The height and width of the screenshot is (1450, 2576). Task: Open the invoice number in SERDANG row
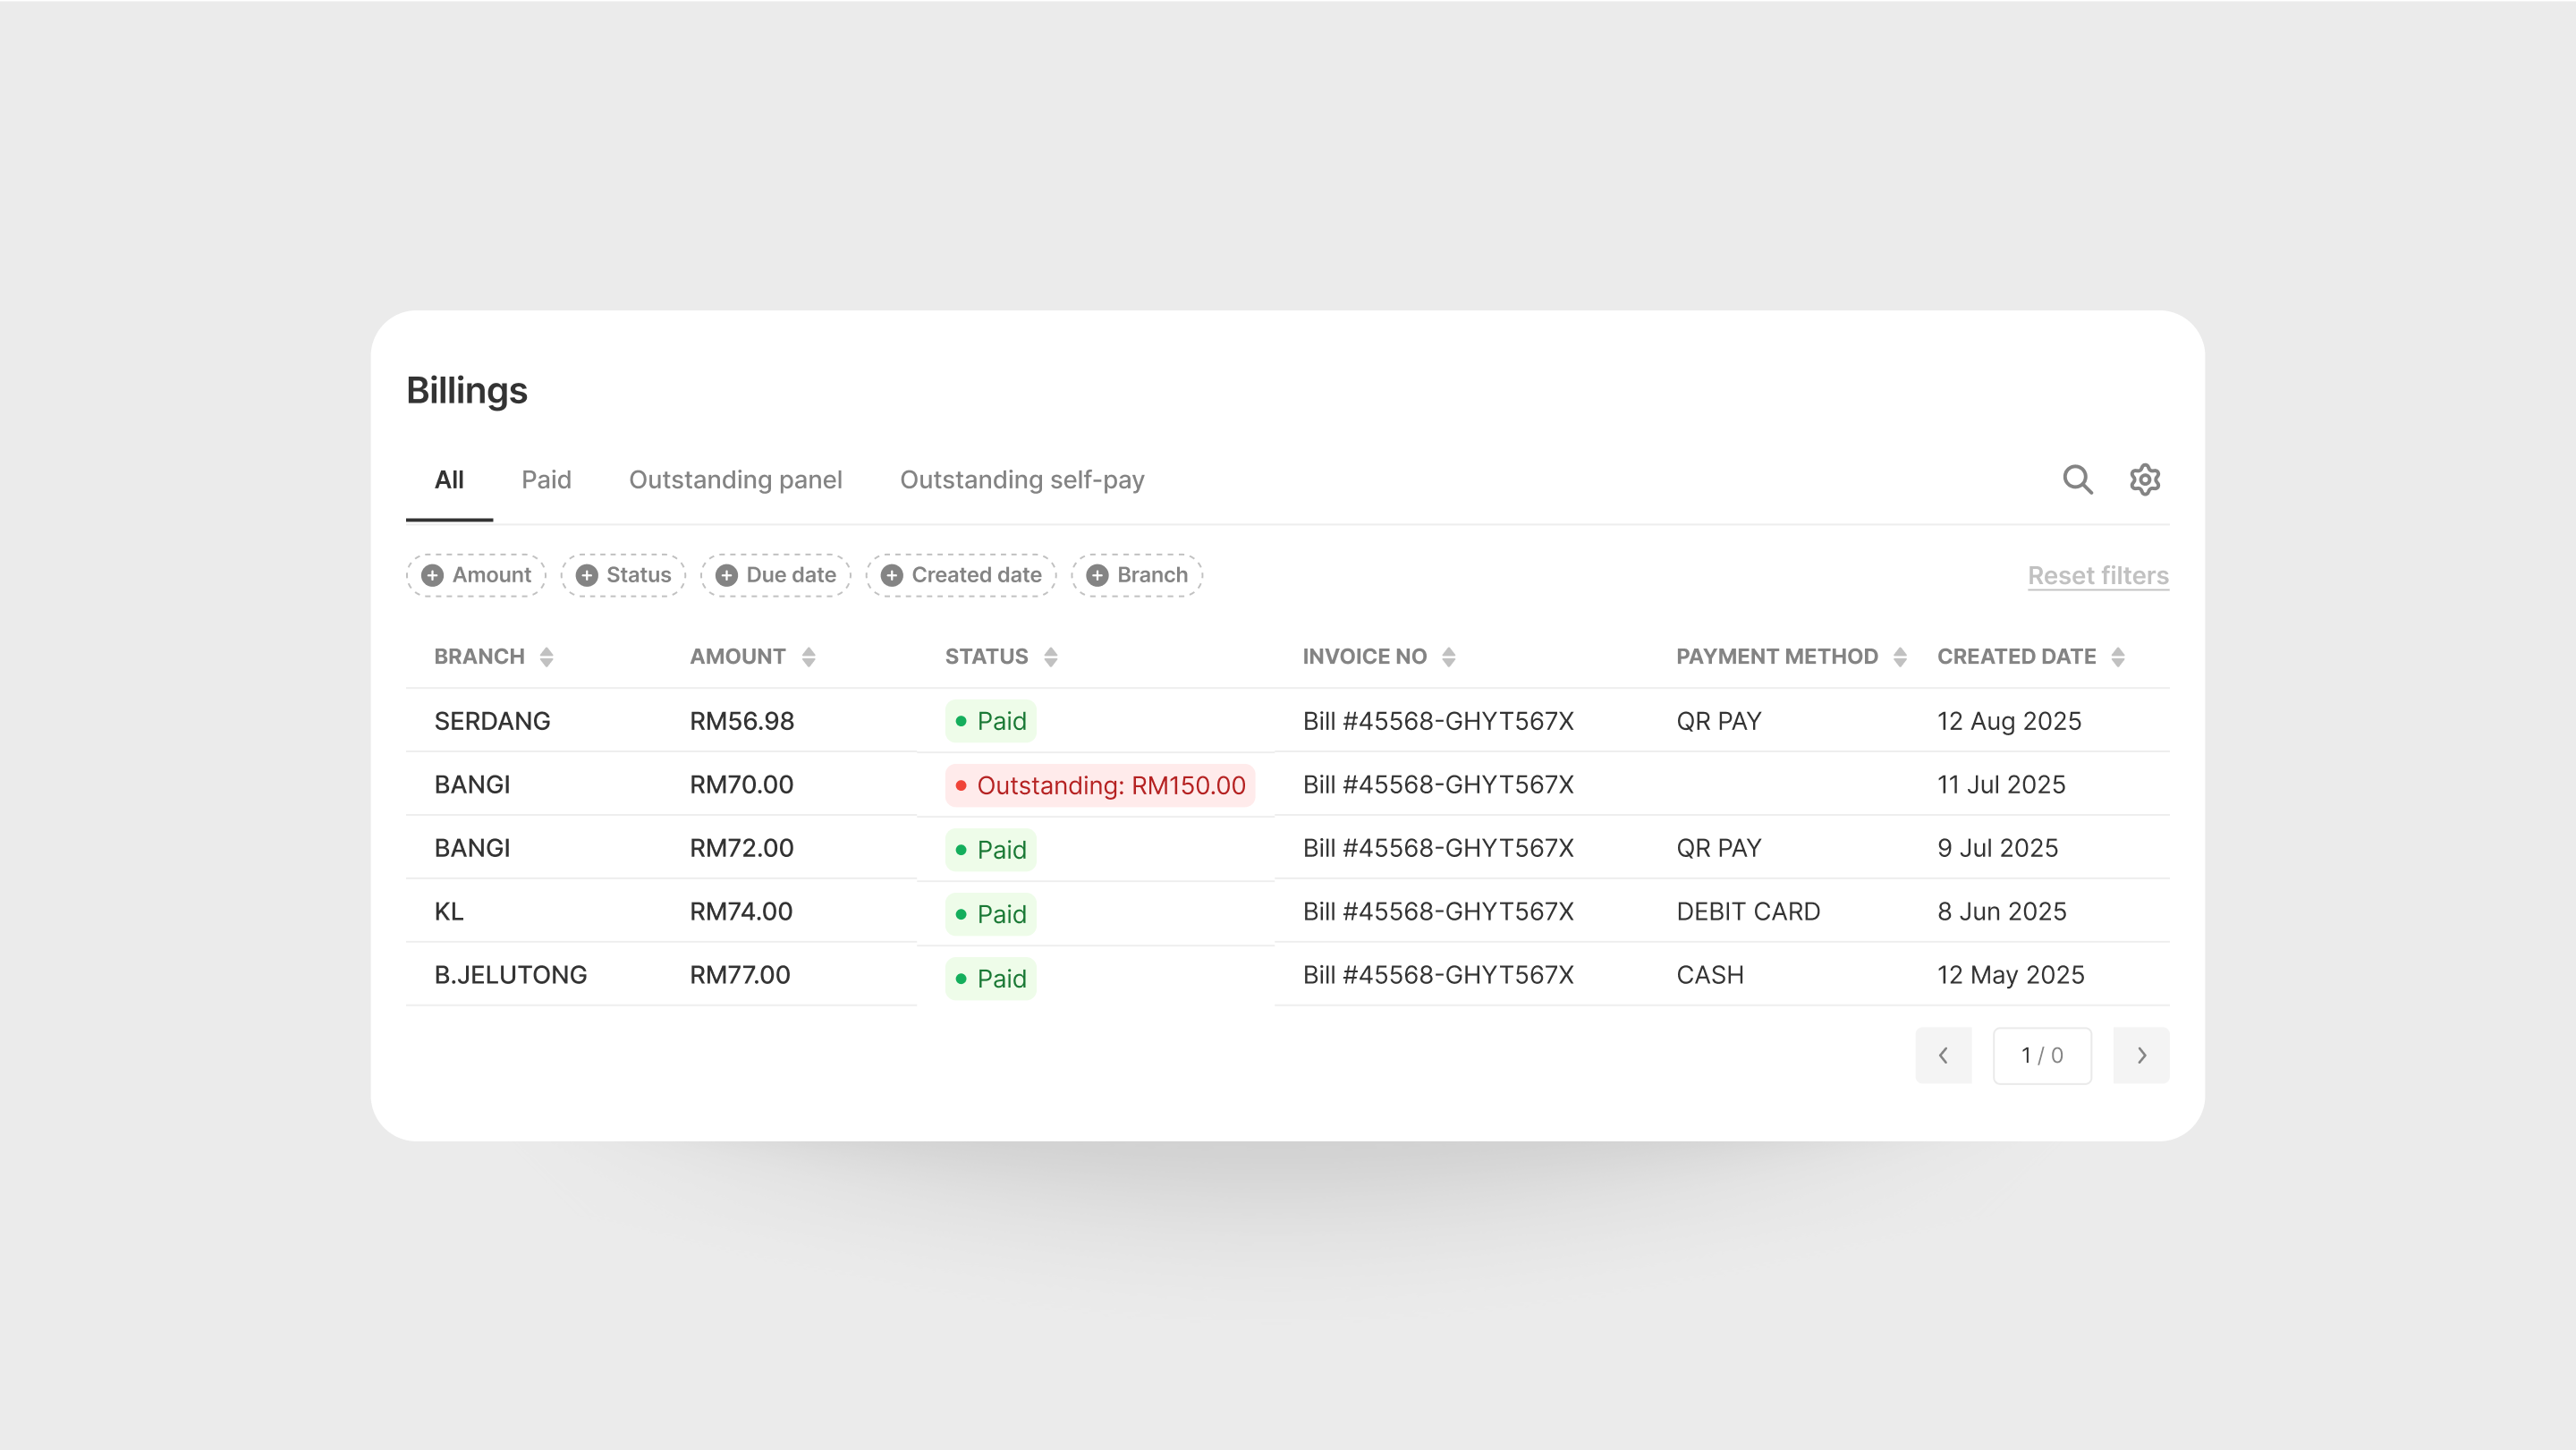click(1438, 721)
